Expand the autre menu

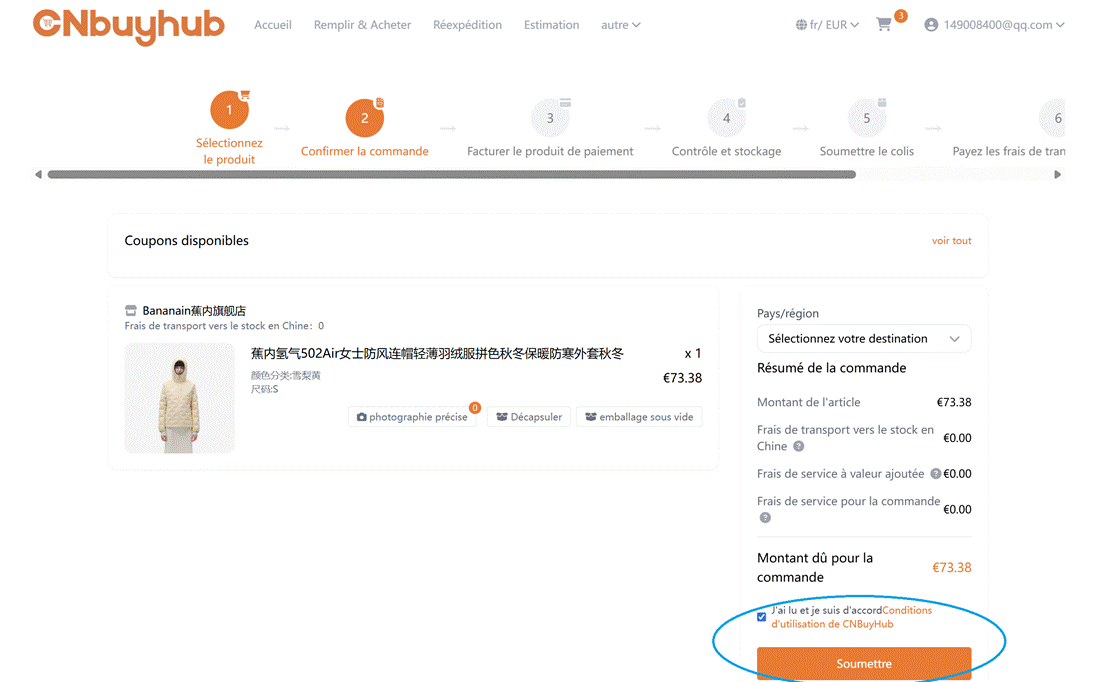pos(620,25)
